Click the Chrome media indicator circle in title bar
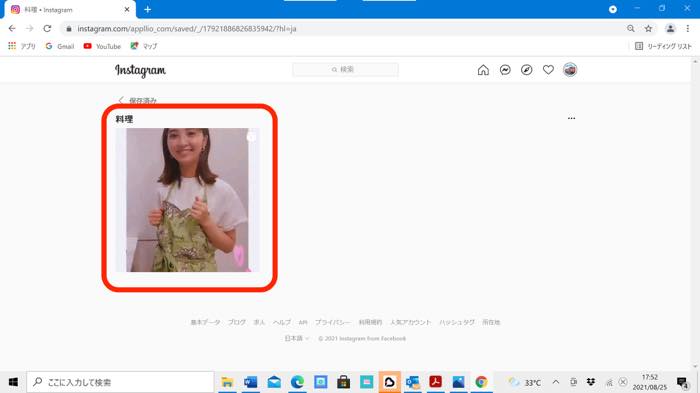 tap(613, 9)
